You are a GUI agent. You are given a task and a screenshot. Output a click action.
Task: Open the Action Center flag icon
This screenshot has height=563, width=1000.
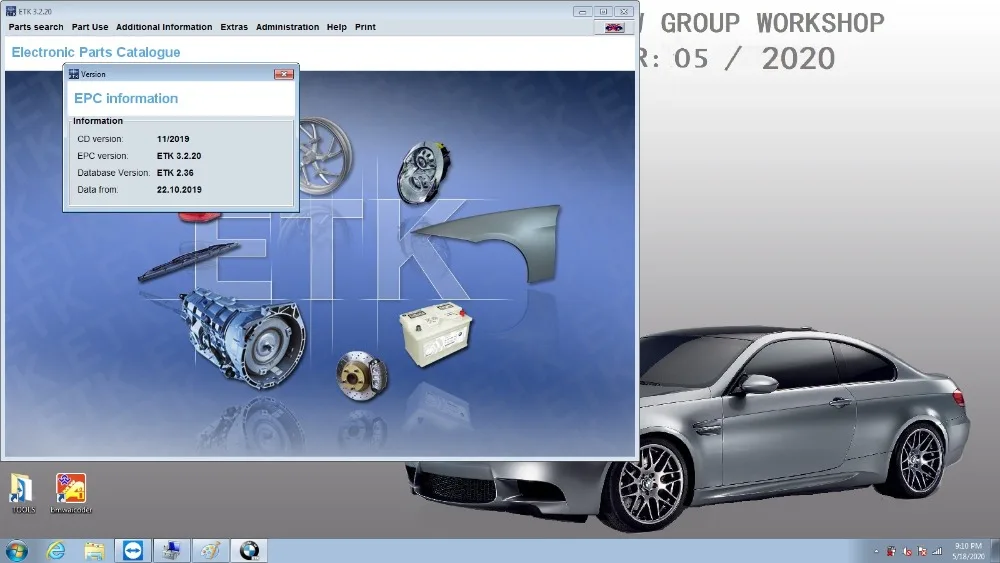click(922, 552)
